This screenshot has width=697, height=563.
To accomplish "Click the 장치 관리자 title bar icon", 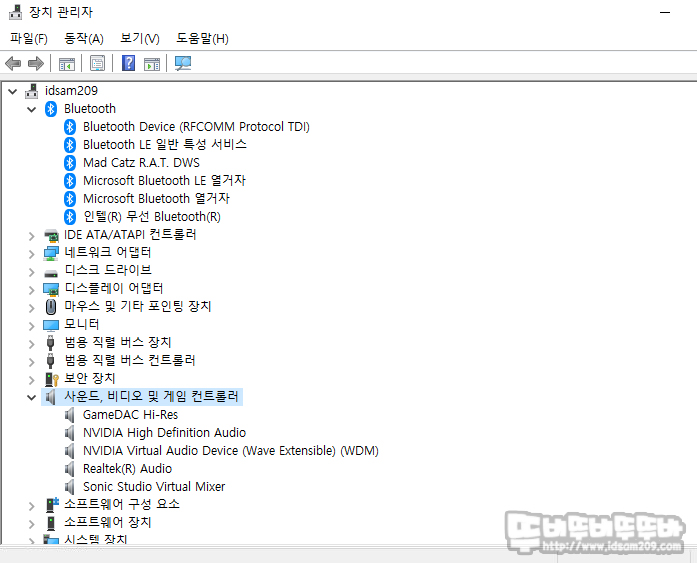I will [16, 12].
